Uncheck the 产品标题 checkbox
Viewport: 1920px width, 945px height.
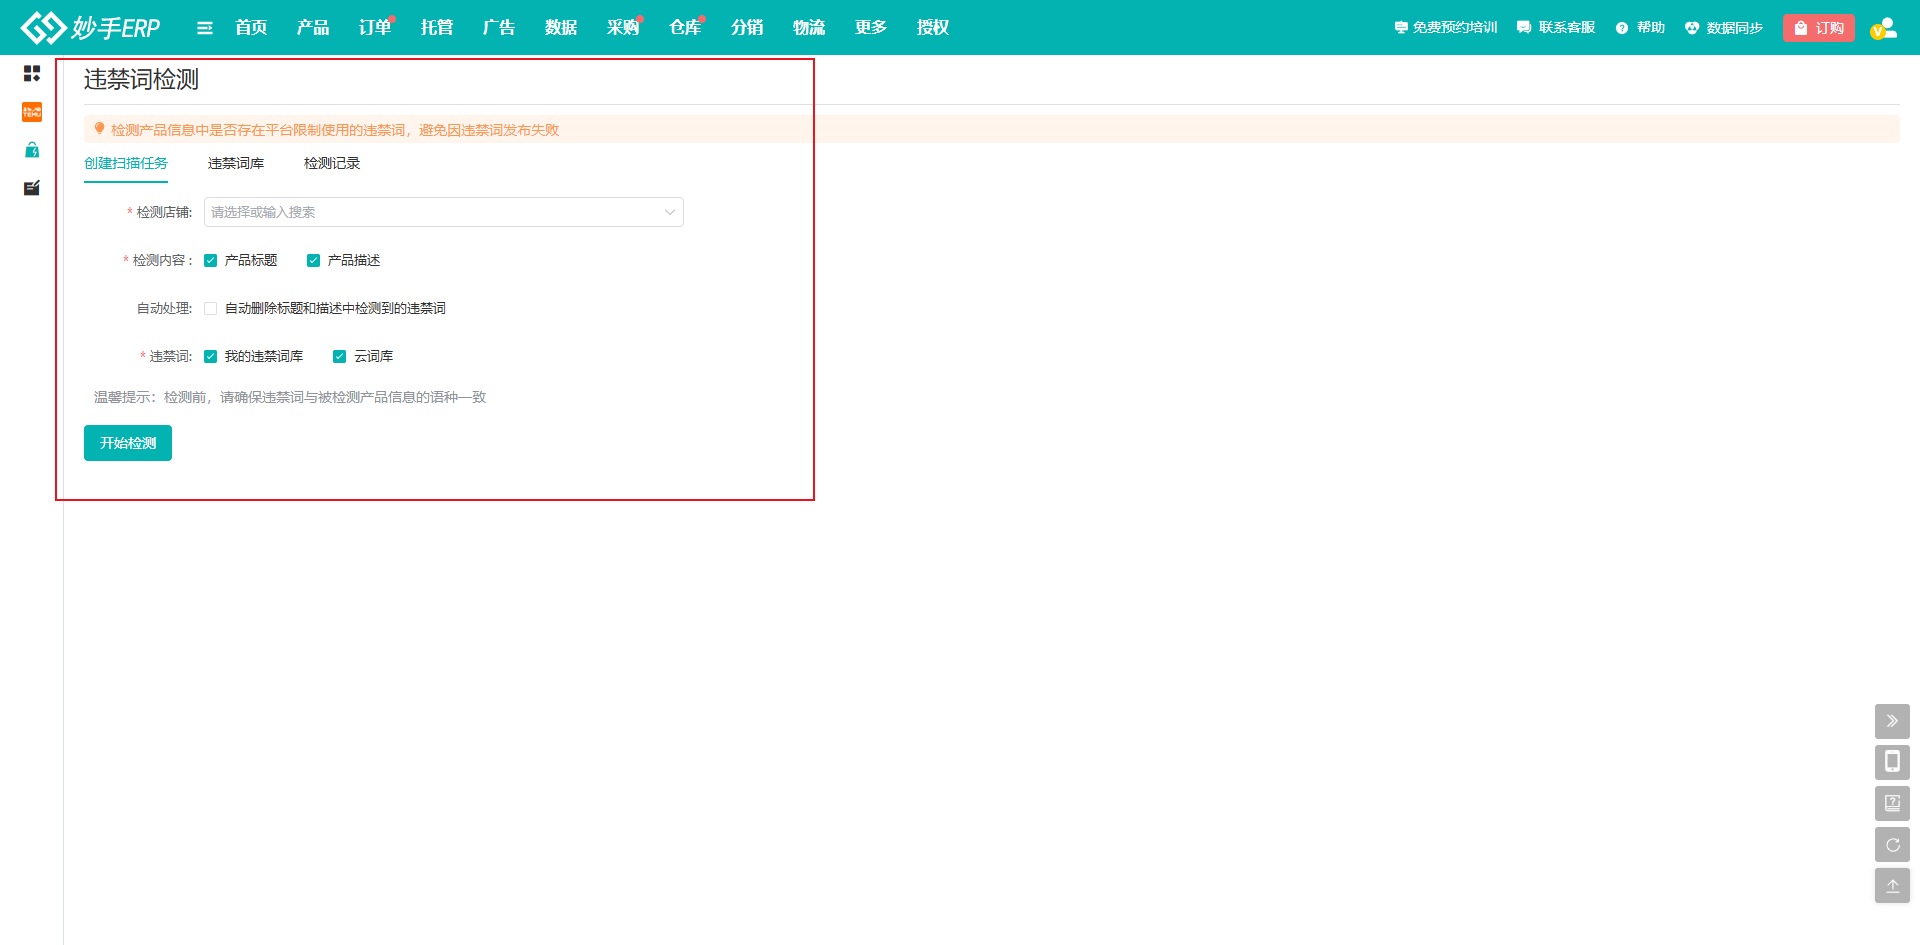point(211,261)
